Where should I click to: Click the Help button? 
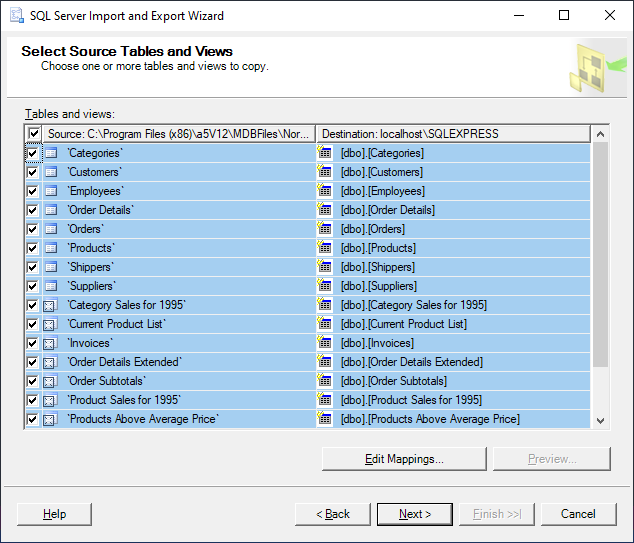[55, 514]
